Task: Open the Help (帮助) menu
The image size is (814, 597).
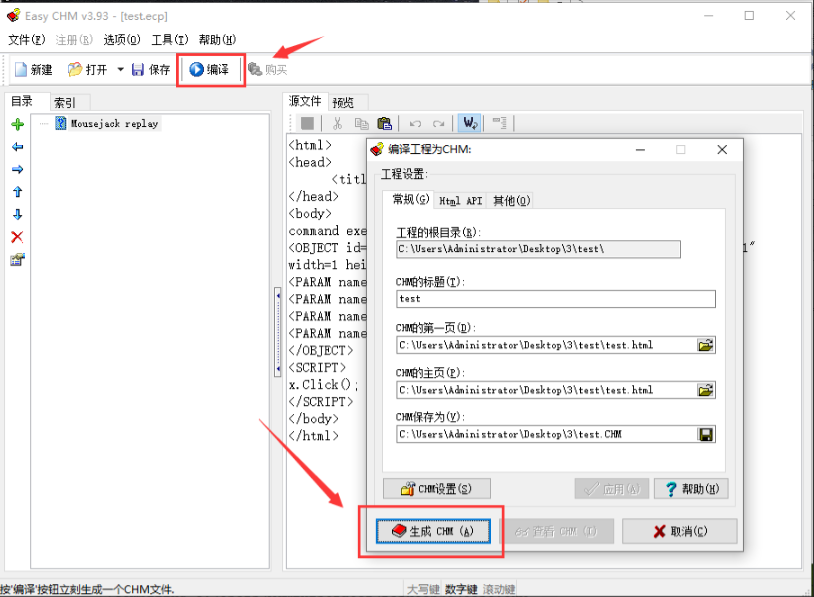Action: pos(217,39)
